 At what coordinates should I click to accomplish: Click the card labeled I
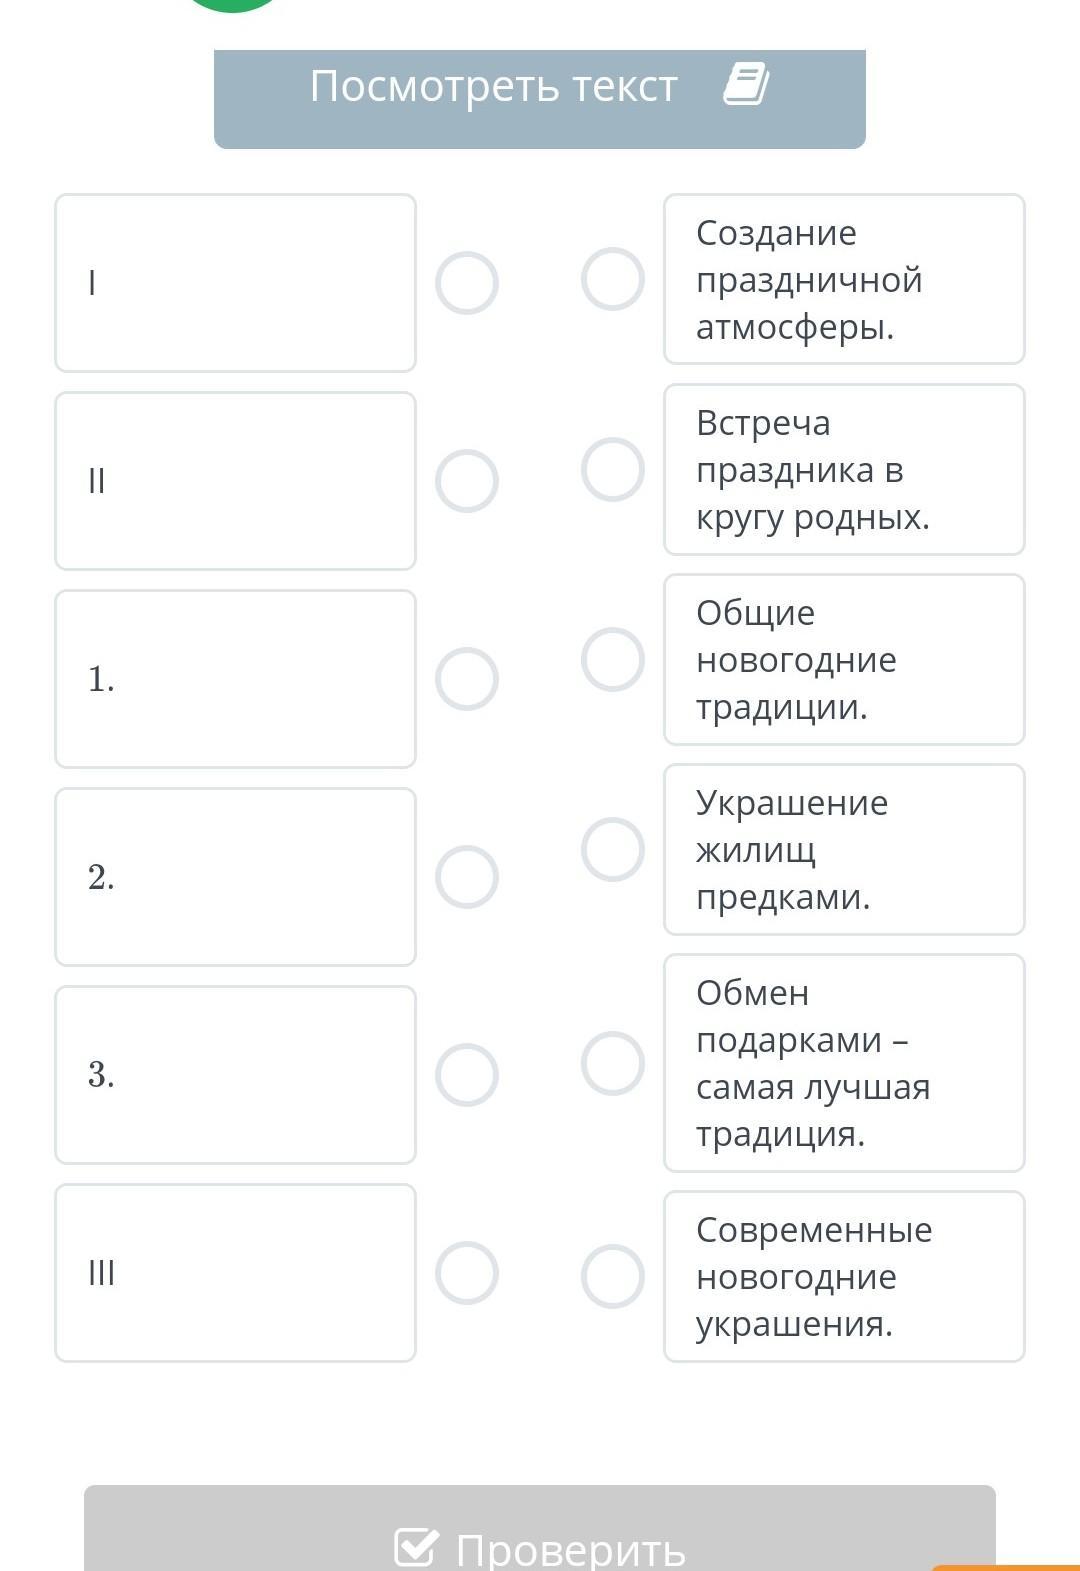pos(235,283)
